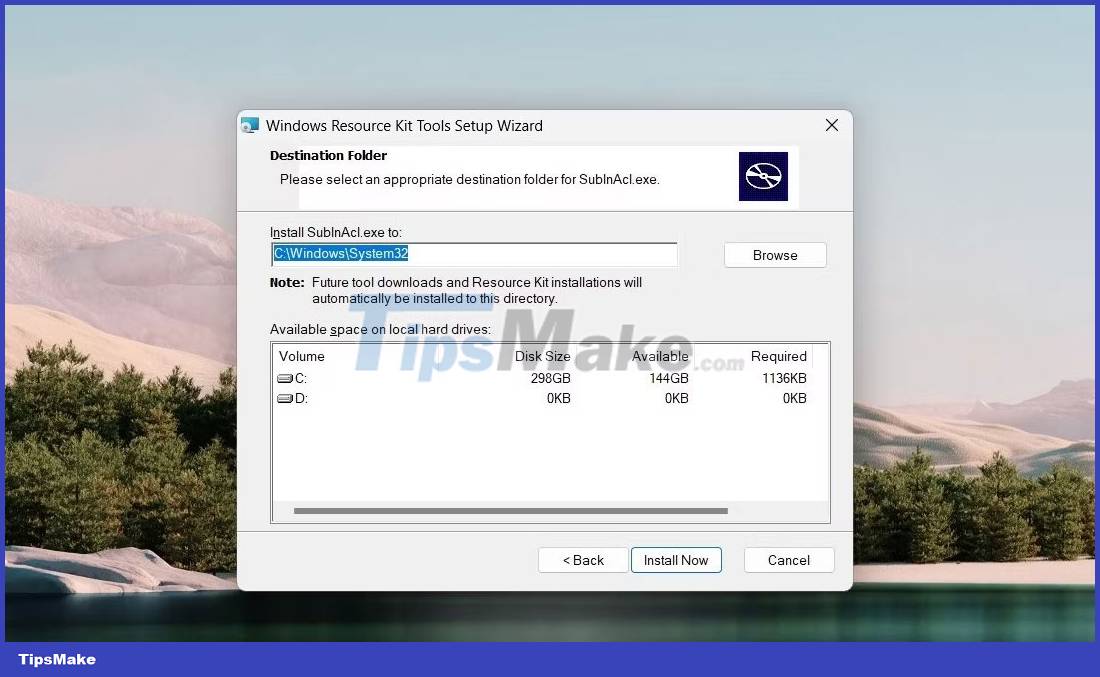Open Browse to pick a folder
This screenshot has width=1100, height=677.
click(x=775, y=255)
